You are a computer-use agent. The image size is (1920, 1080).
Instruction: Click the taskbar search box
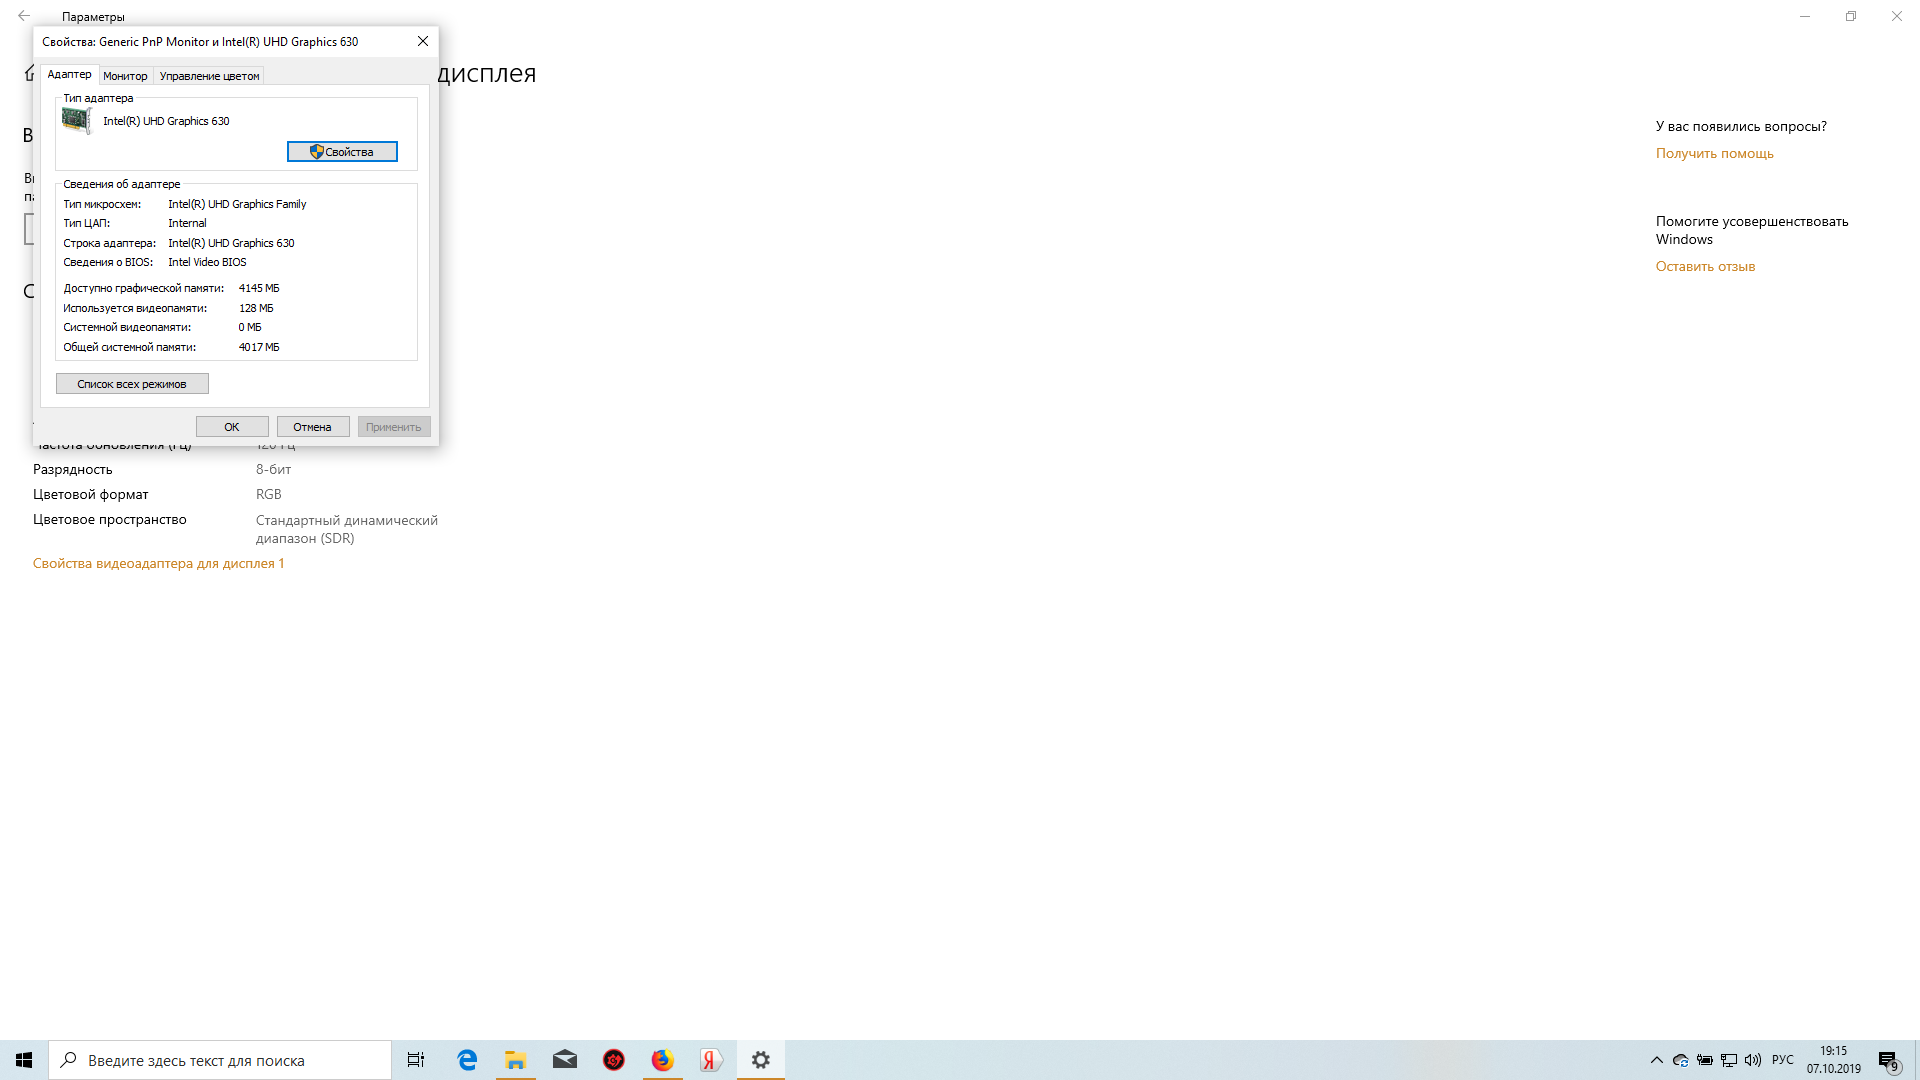coord(220,1060)
